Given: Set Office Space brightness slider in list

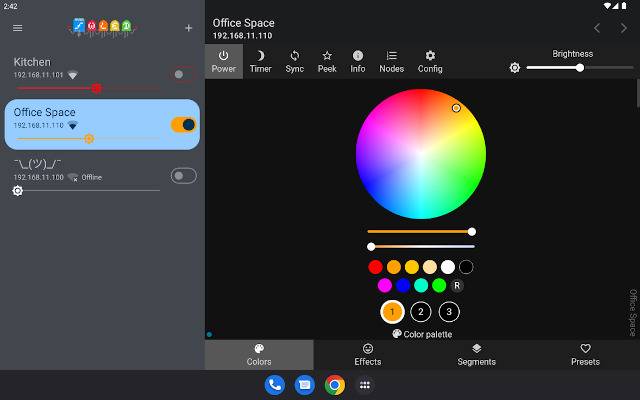Looking at the screenshot, I should pyautogui.click(x=88, y=139).
